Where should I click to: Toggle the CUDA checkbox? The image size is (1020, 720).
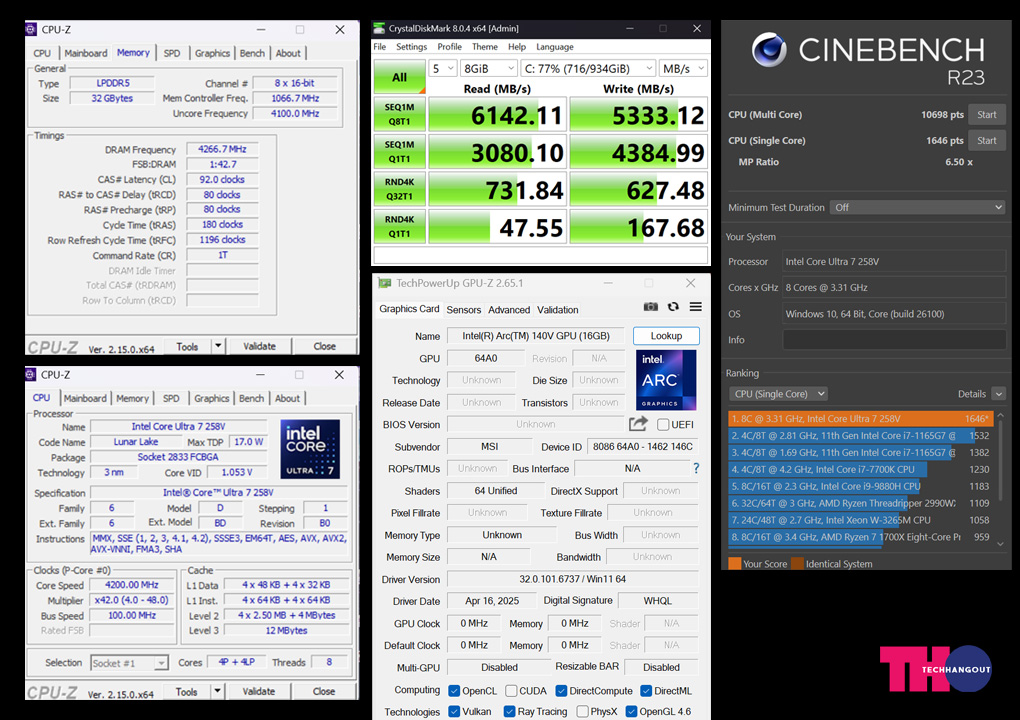(x=511, y=691)
